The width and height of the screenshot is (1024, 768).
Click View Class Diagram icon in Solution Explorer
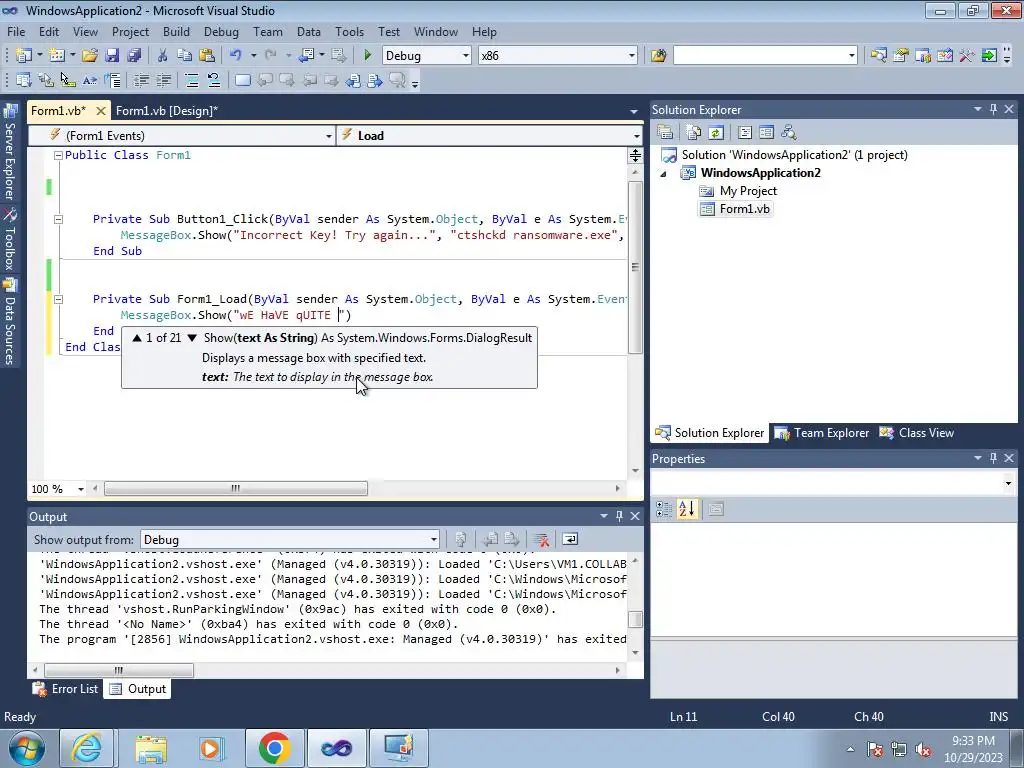point(789,133)
